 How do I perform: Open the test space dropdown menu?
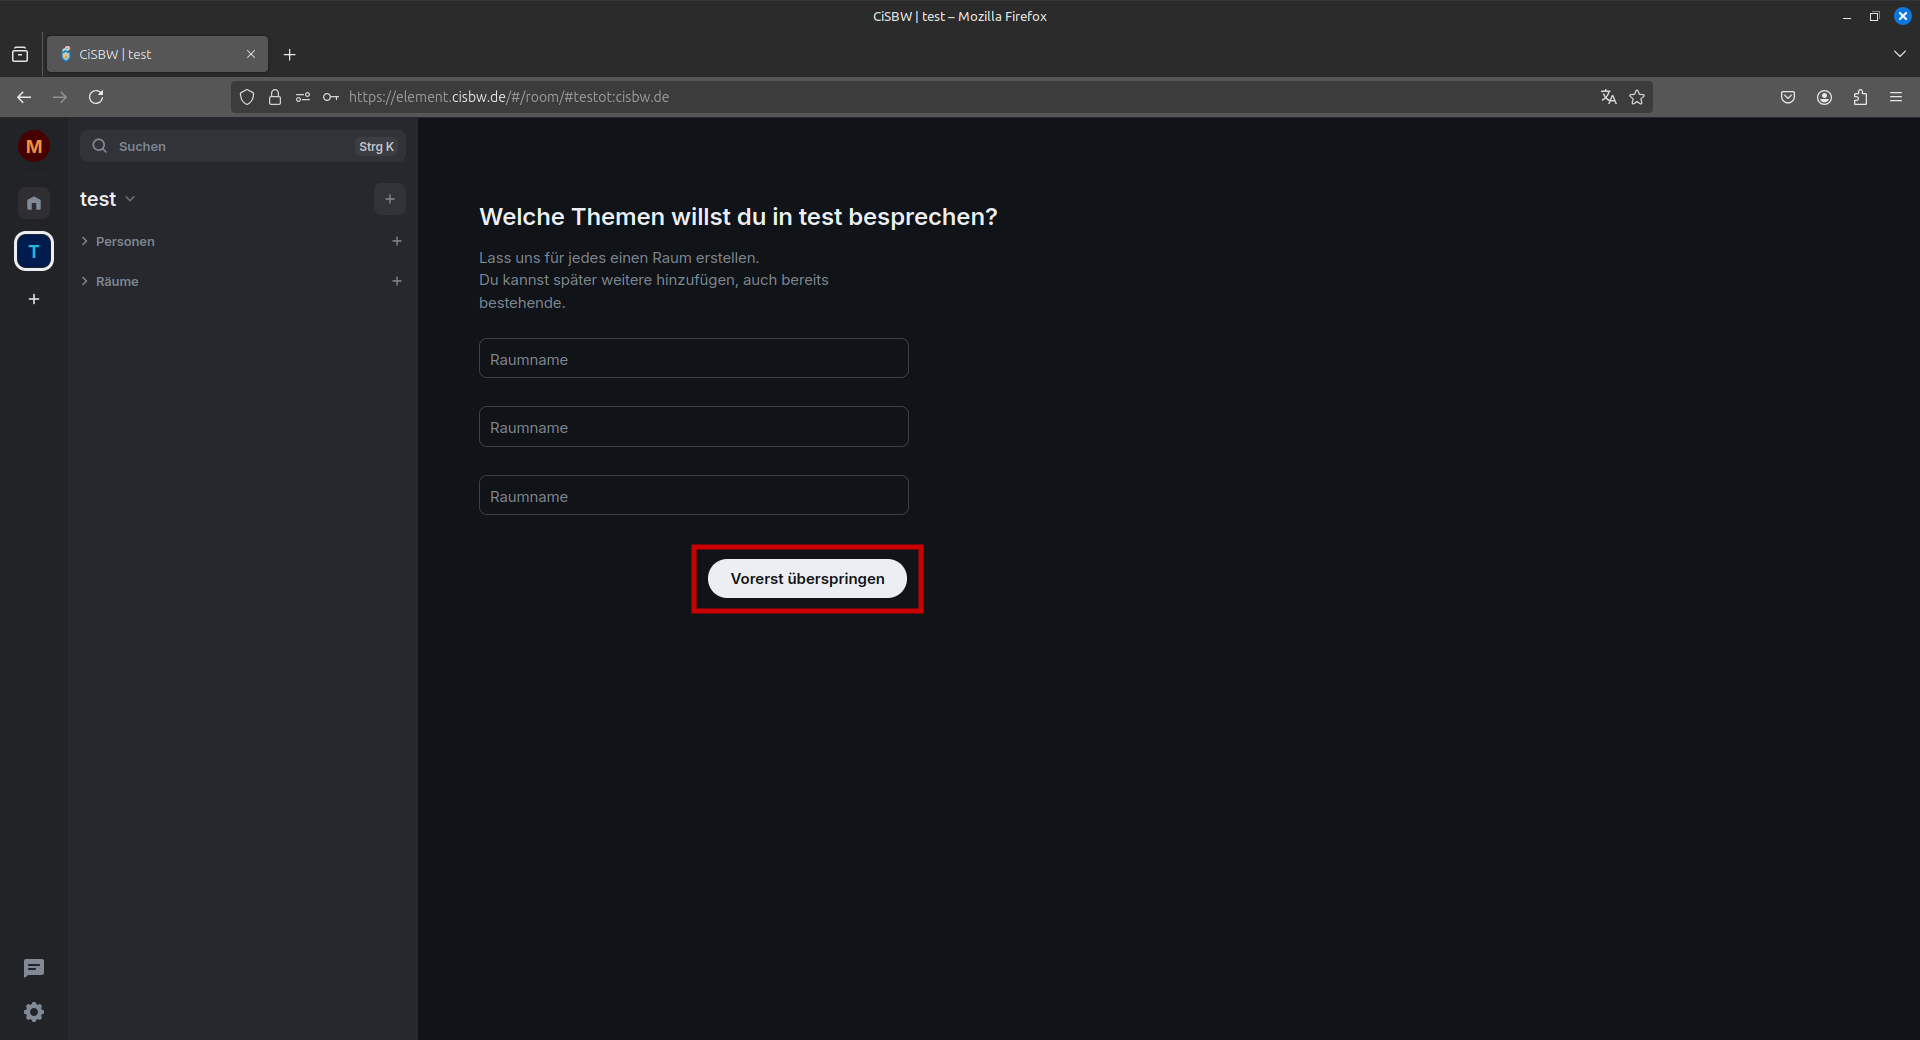click(x=108, y=199)
